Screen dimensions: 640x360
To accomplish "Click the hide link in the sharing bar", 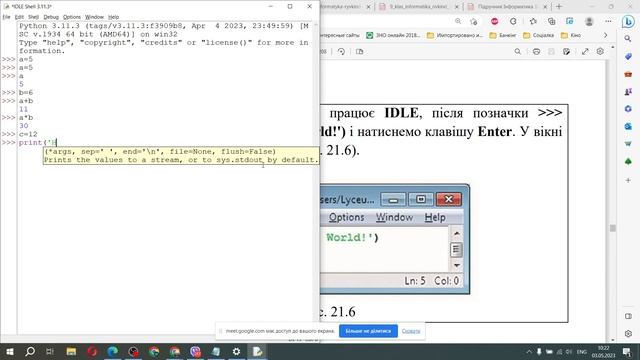I will click(x=411, y=331).
